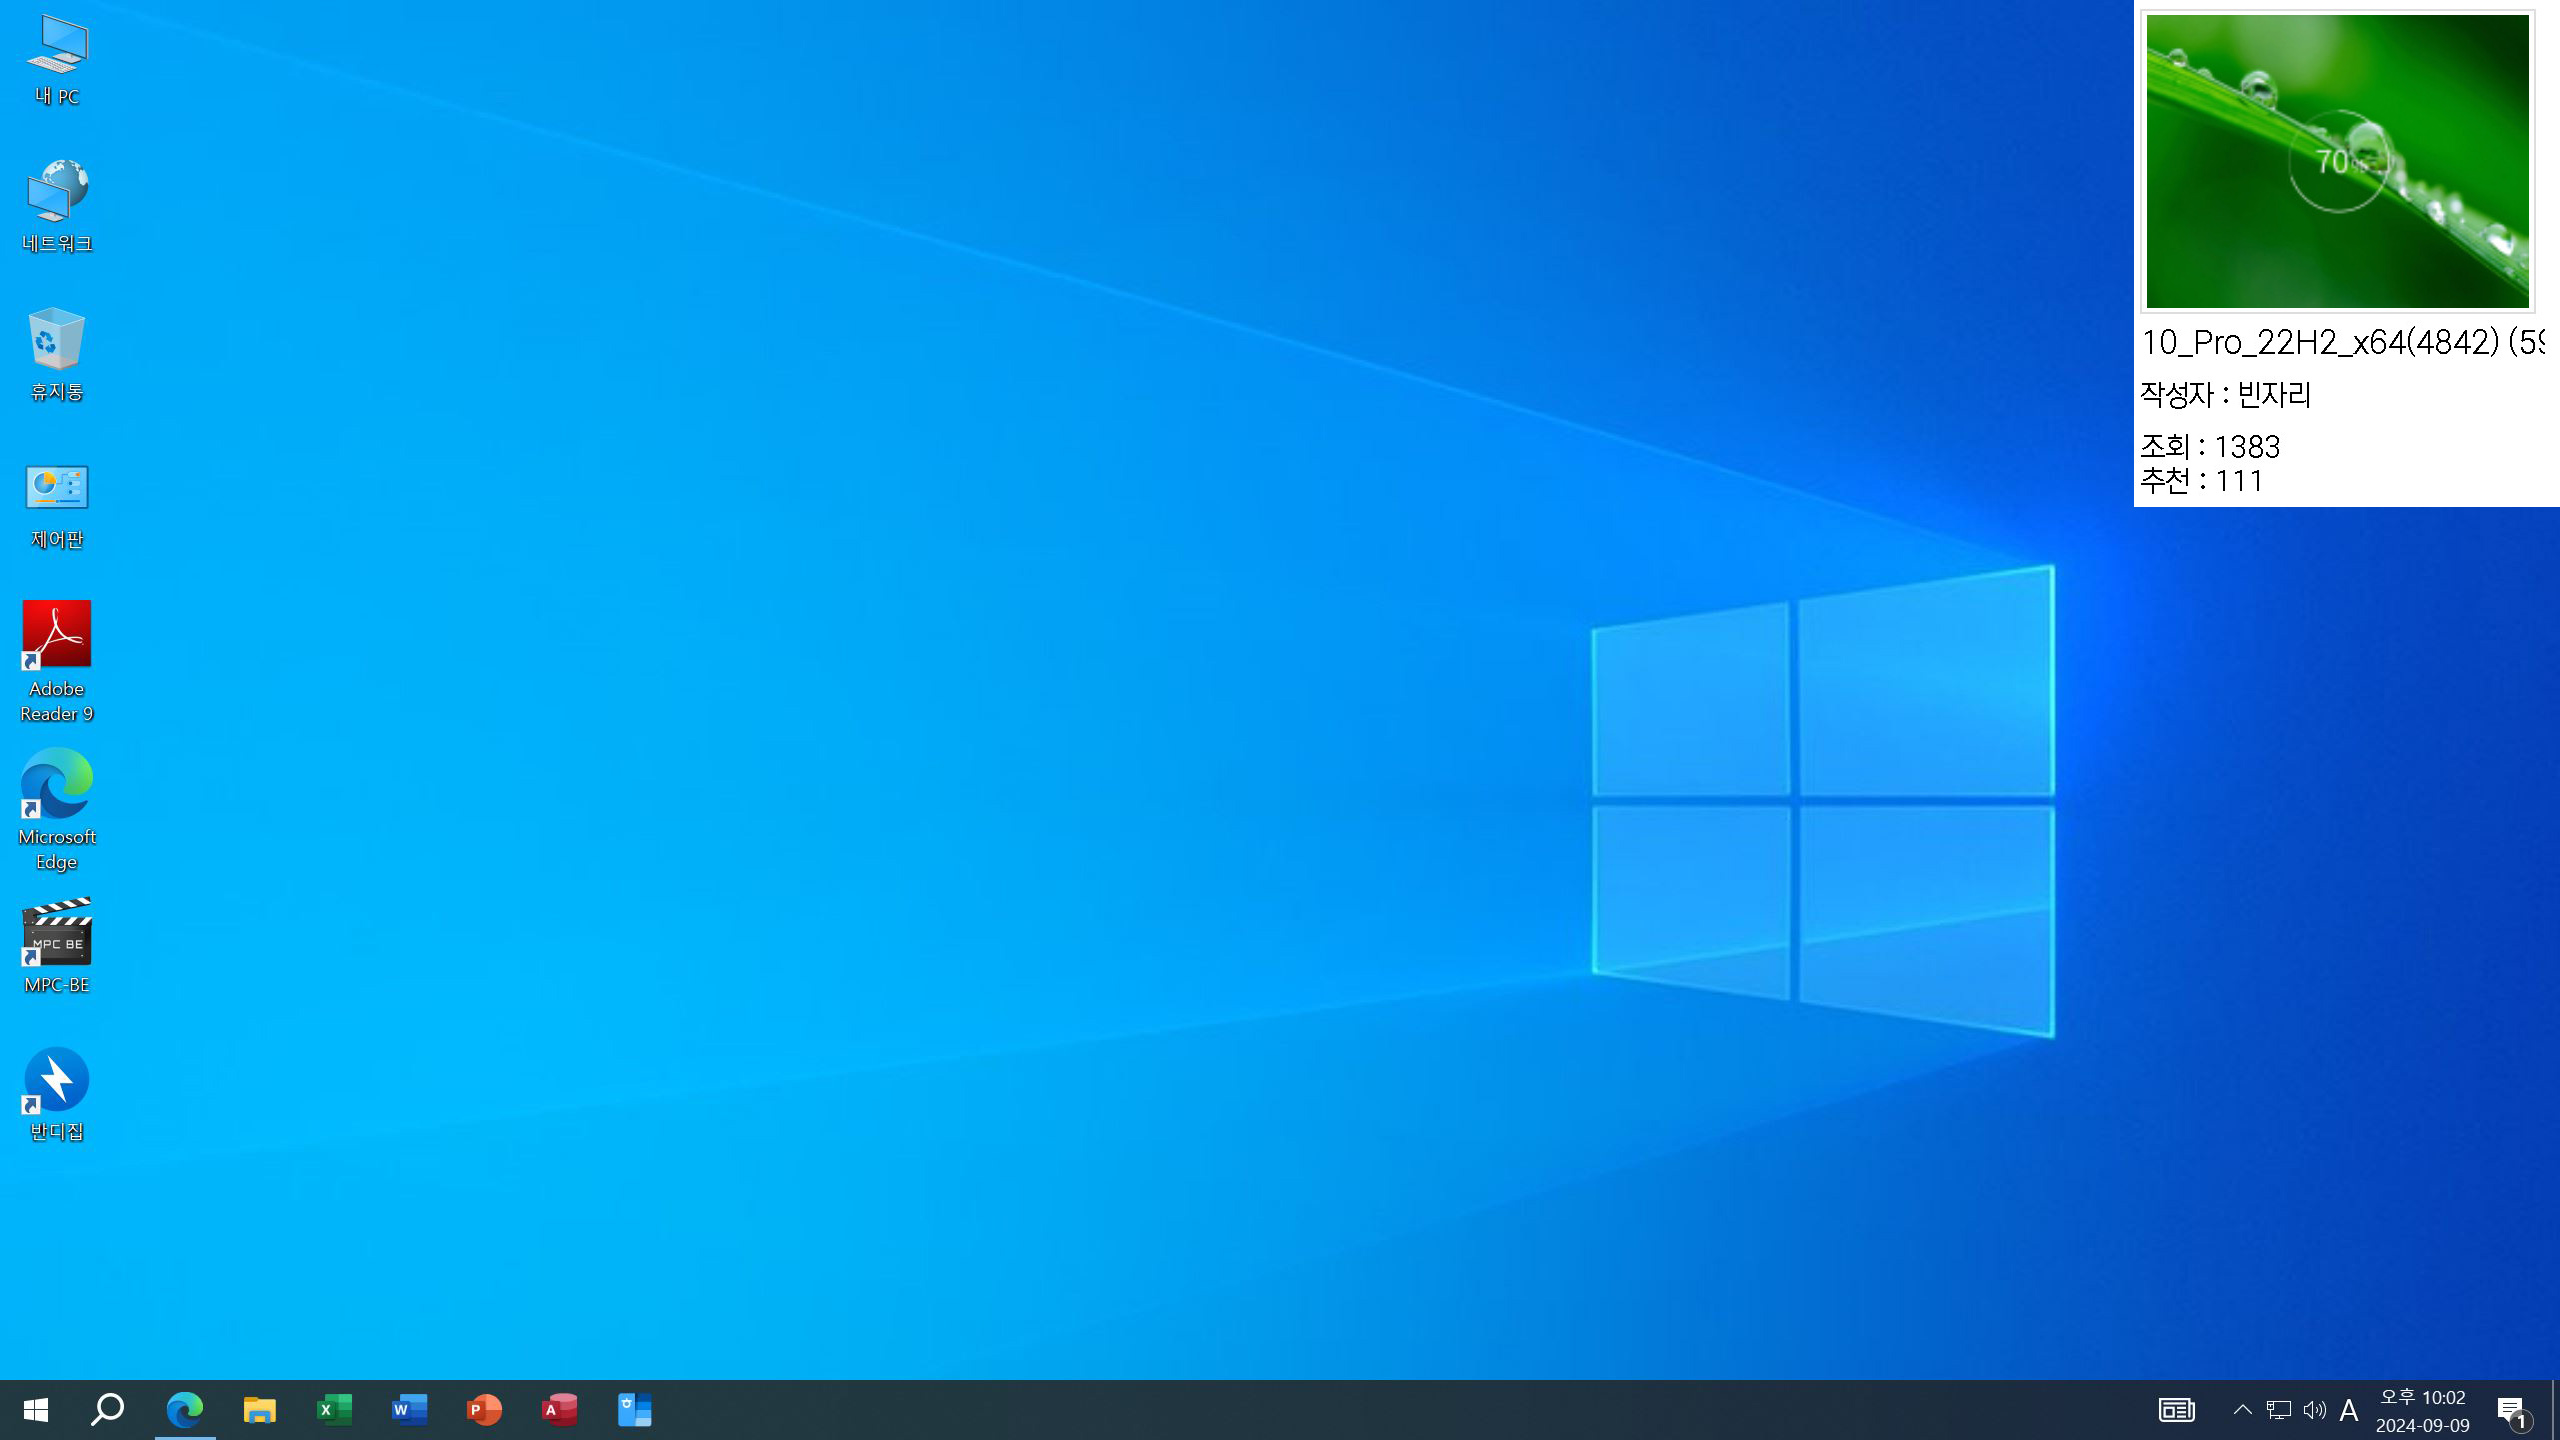Launch MPC-BE media player shortcut

click(x=57, y=946)
